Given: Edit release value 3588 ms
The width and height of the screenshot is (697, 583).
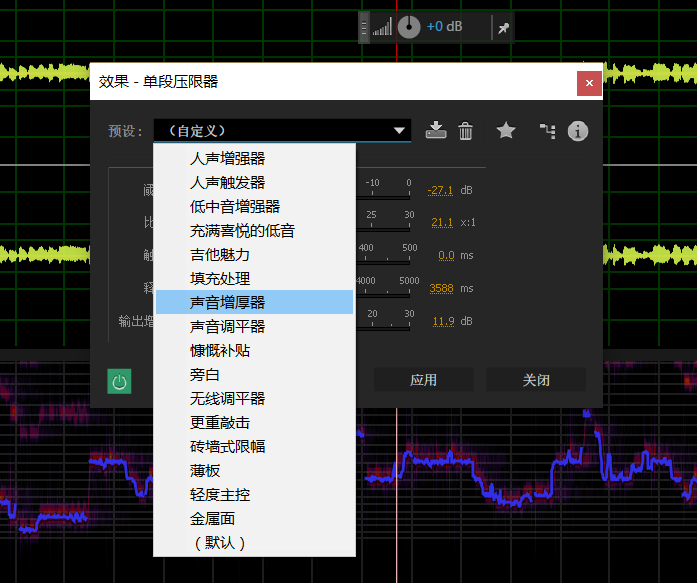Looking at the screenshot, I should tap(441, 288).
